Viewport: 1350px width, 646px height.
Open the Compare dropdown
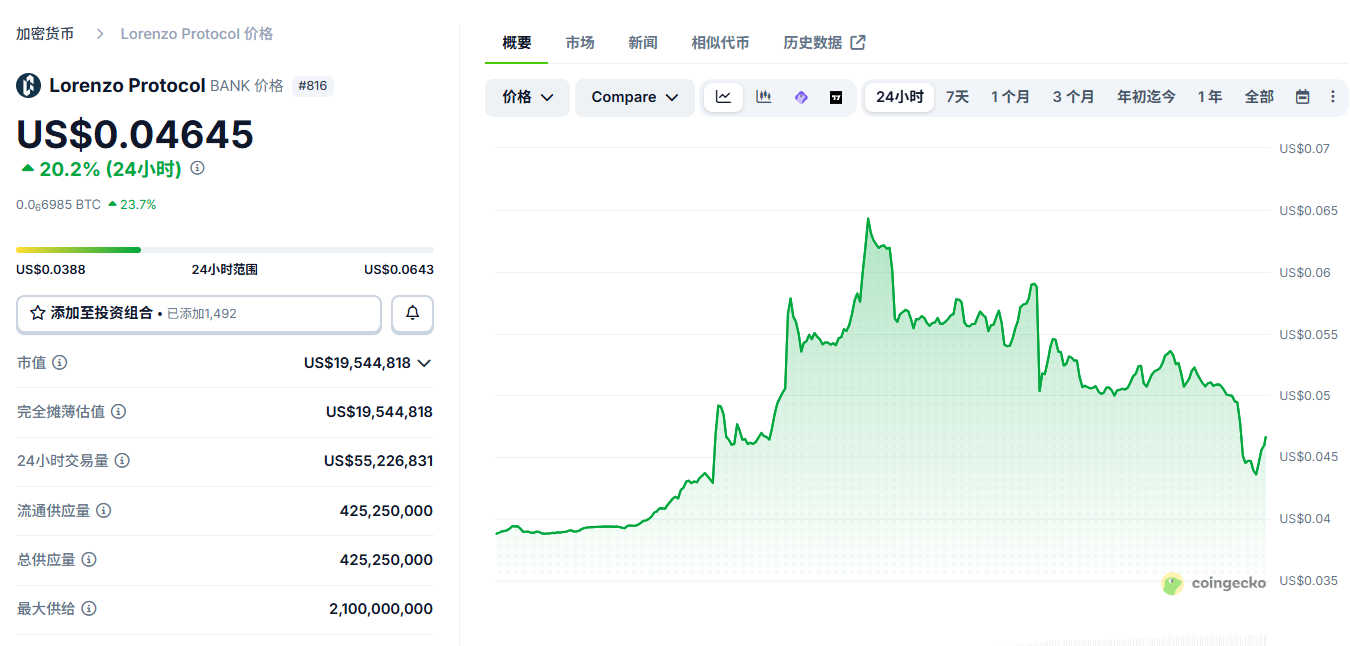click(634, 97)
